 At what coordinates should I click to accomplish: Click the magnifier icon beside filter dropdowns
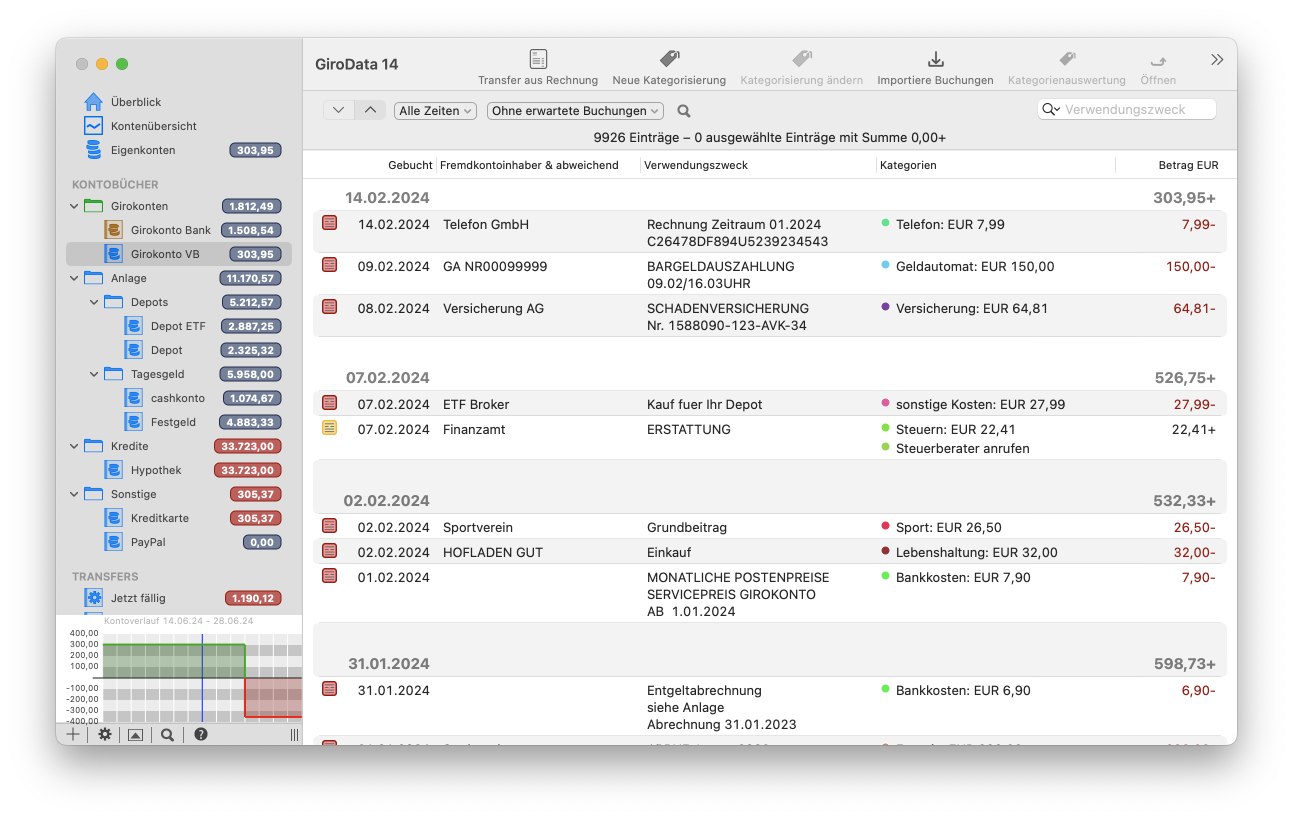(684, 111)
